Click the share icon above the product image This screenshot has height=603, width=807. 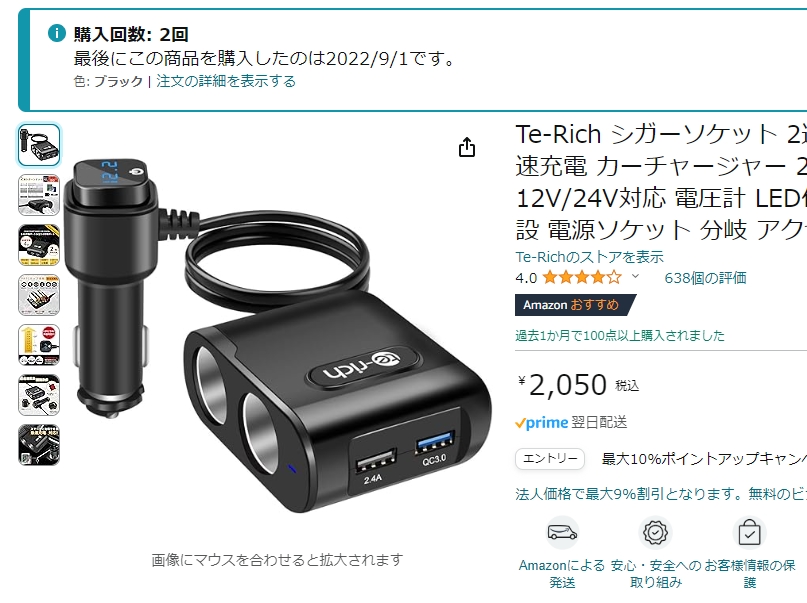tap(467, 147)
